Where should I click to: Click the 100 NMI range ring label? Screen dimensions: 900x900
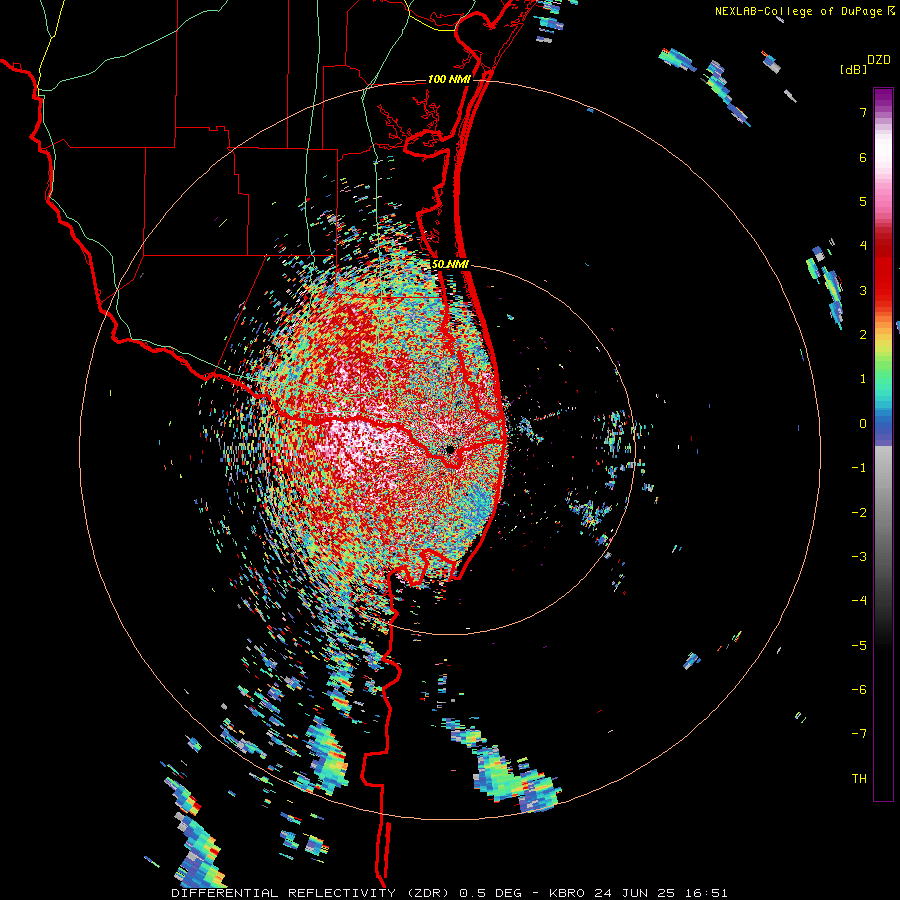pos(449,79)
